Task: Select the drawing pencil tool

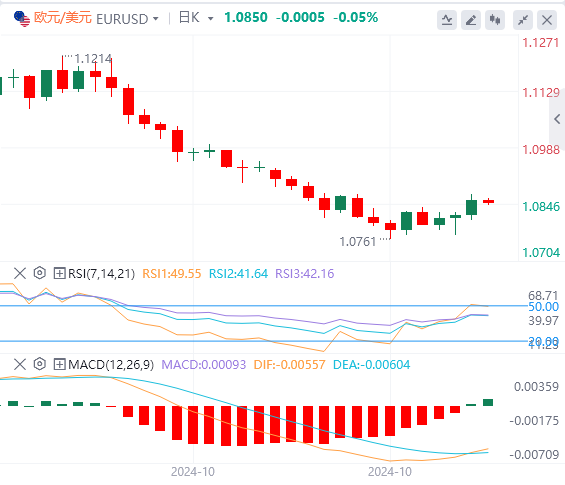Action: tap(471, 20)
